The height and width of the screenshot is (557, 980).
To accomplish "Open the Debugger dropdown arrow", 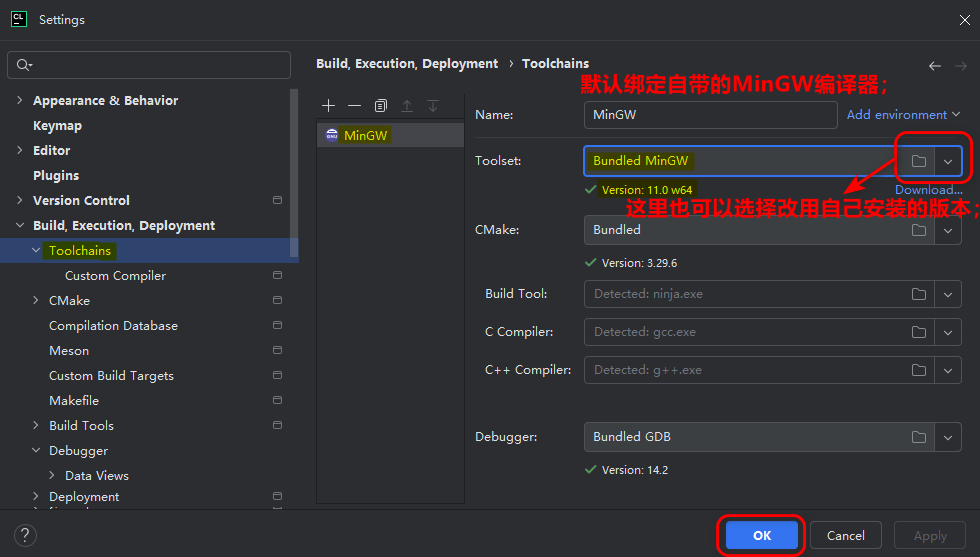I will coord(948,437).
